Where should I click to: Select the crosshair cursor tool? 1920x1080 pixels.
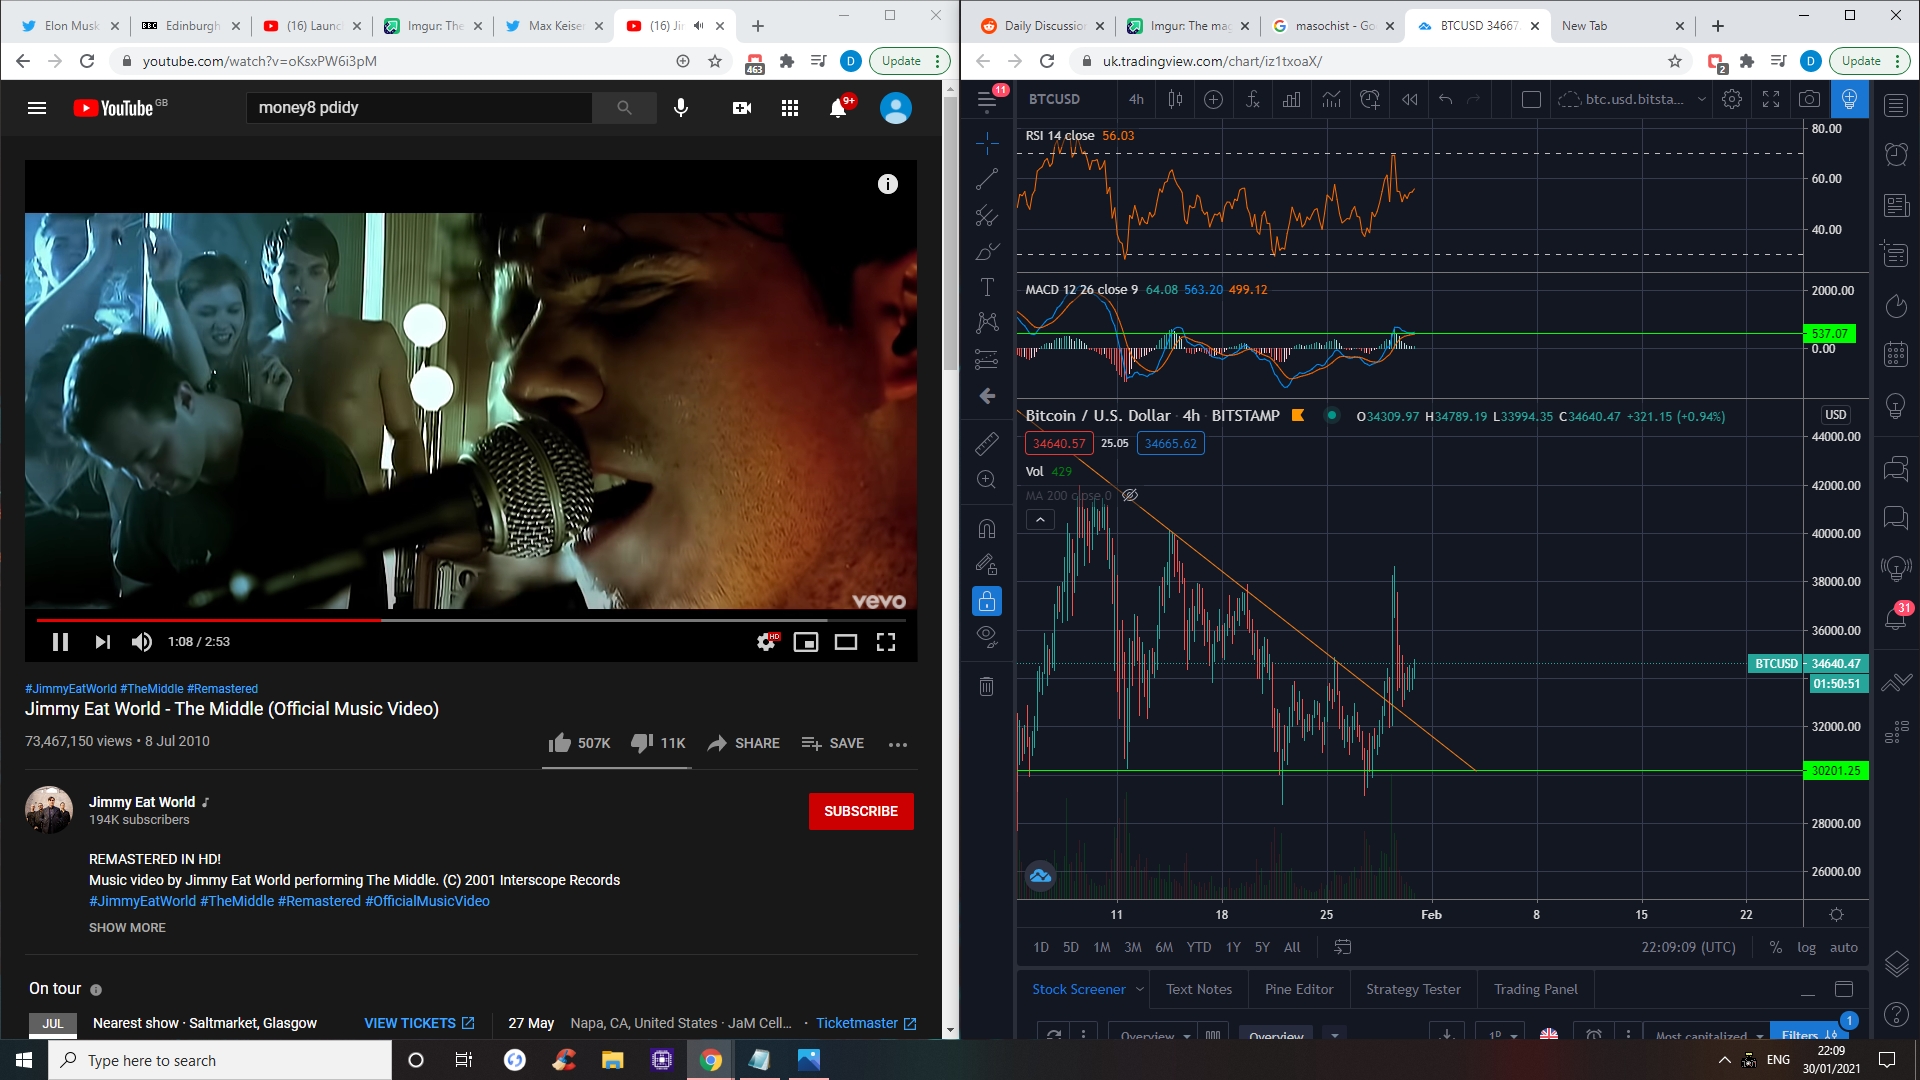coord(987,143)
